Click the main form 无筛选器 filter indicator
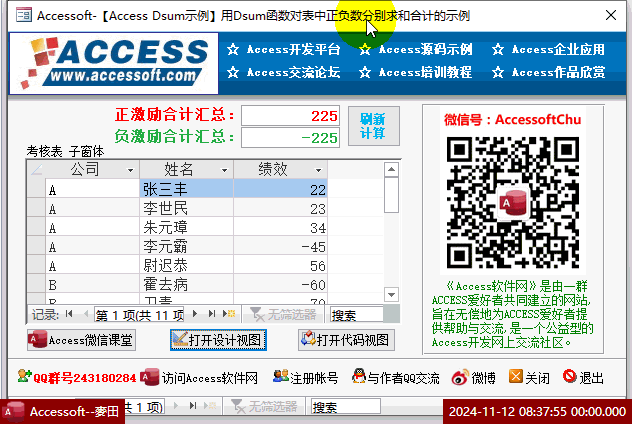 point(264,407)
